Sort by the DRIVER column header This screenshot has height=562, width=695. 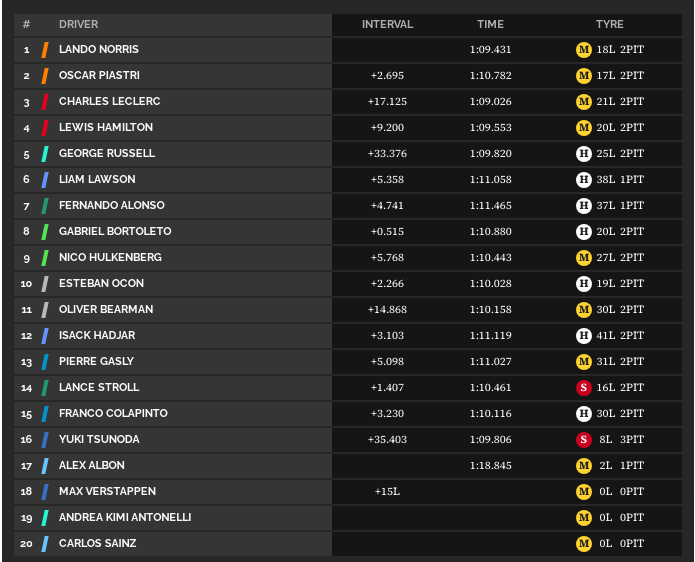click(x=78, y=24)
